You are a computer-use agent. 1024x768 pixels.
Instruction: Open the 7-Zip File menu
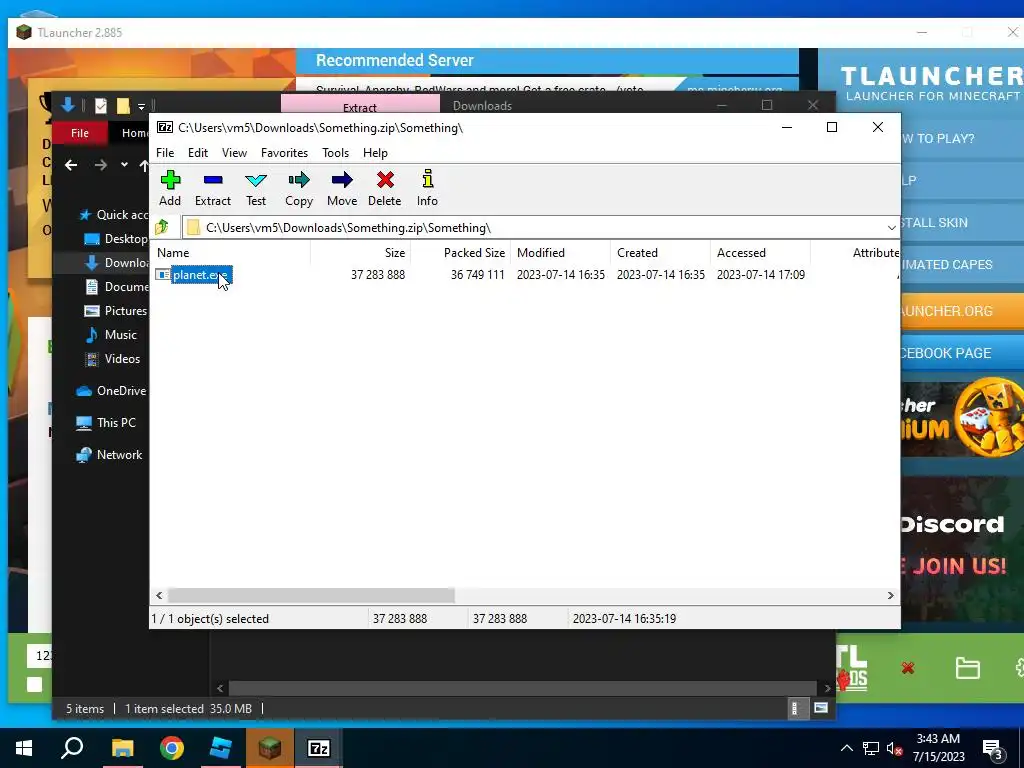coord(165,153)
